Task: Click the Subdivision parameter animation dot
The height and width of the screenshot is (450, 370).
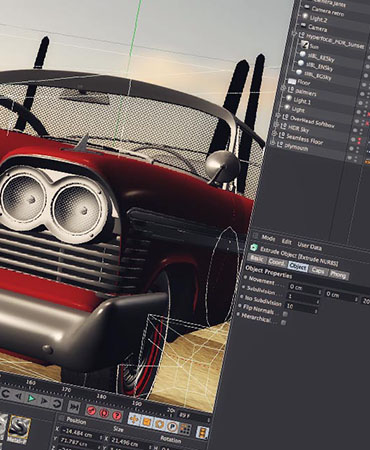Action: pos(244,287)
